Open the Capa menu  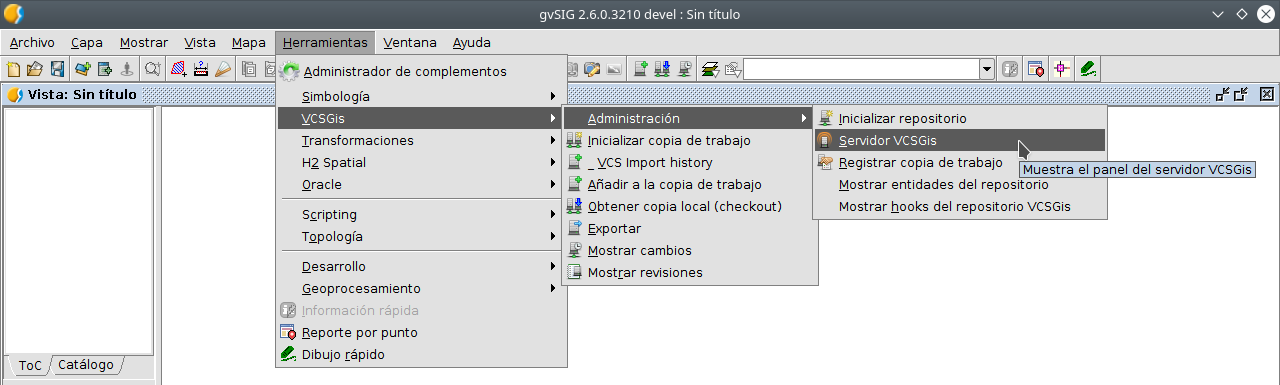tap(87, 43)
